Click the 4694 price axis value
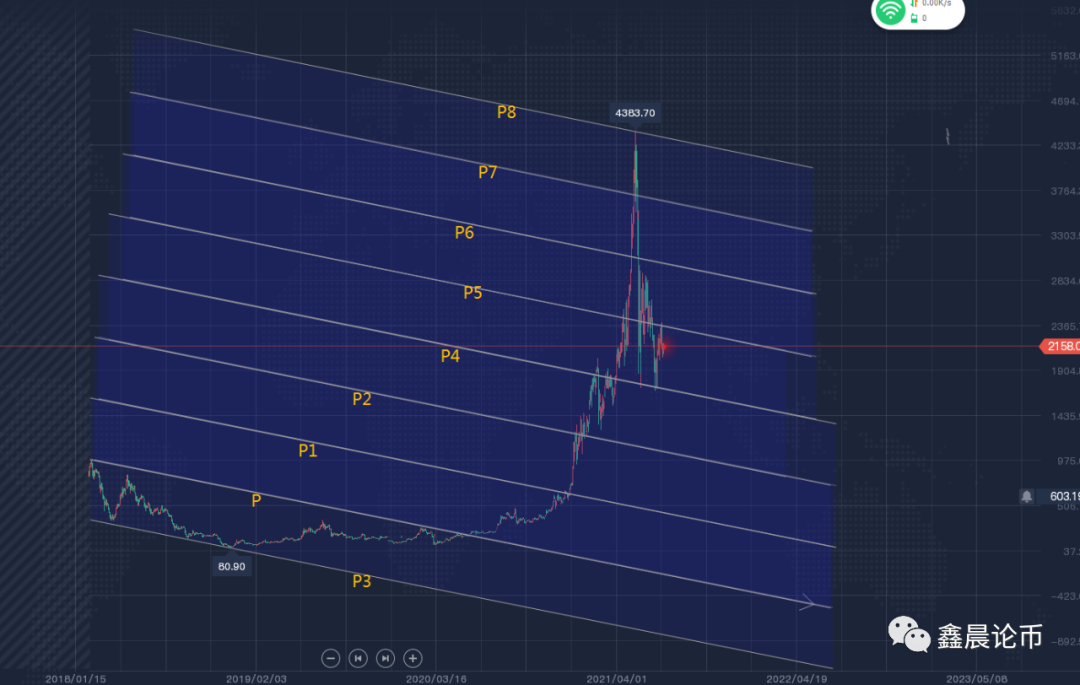This screenshot has height=685, width=1080. (x=1066, y=101)
